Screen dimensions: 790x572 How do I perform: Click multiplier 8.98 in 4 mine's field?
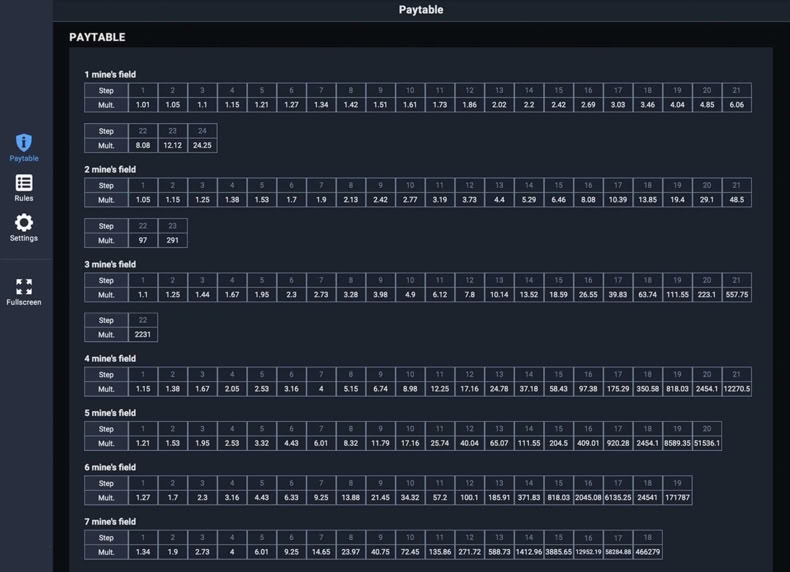pos(410,389)
